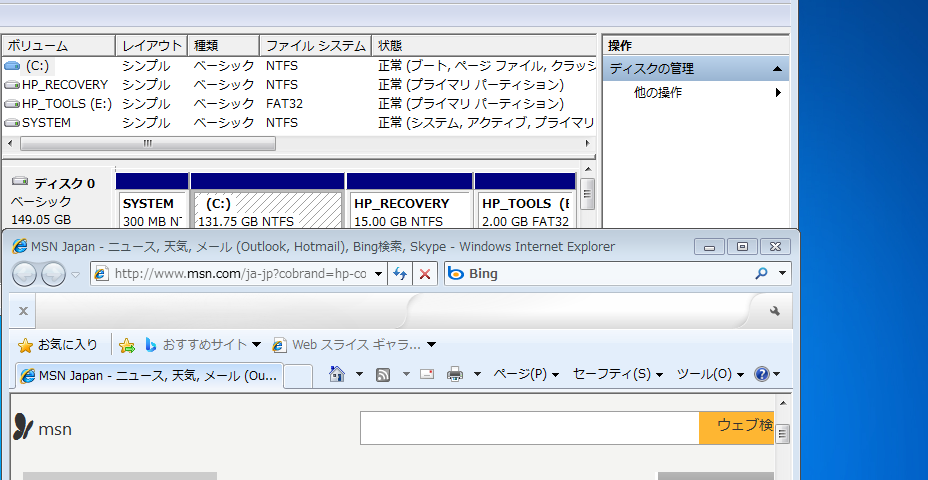Sort by the ボリューム column header
The image size is (928, 480).
(59, 46)
